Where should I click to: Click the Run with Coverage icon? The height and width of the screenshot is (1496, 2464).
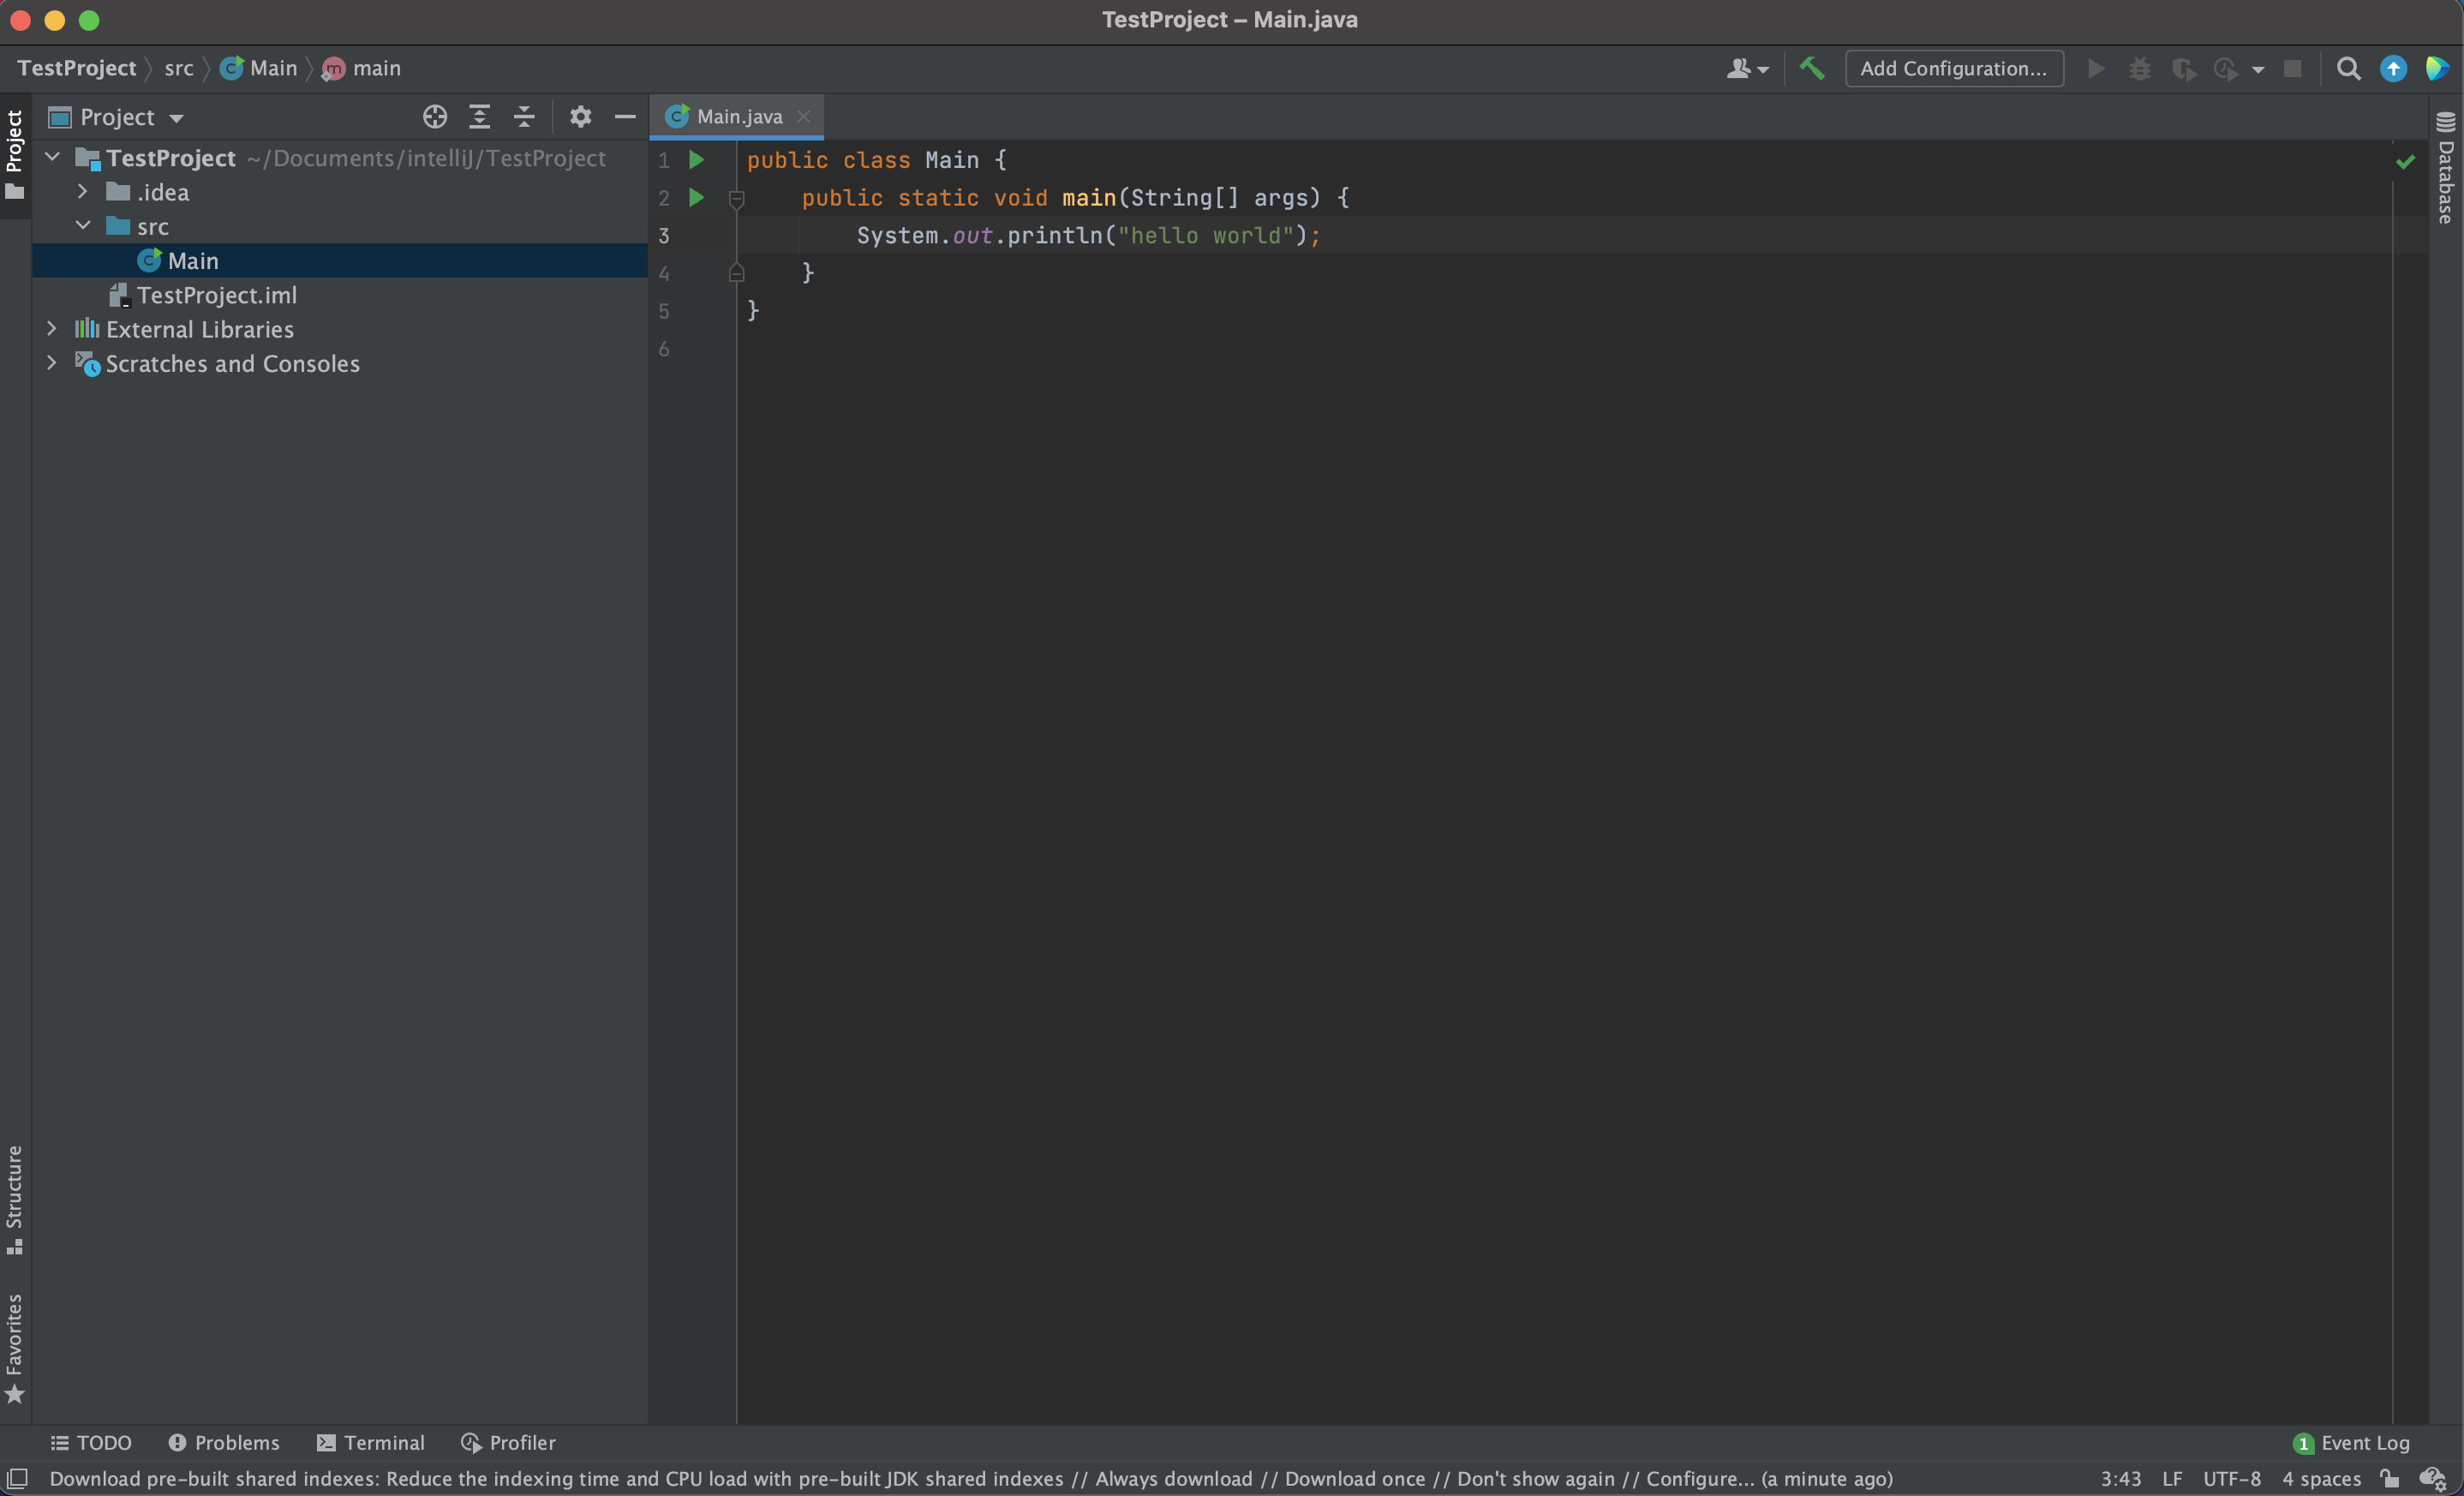coord(2183,68)
